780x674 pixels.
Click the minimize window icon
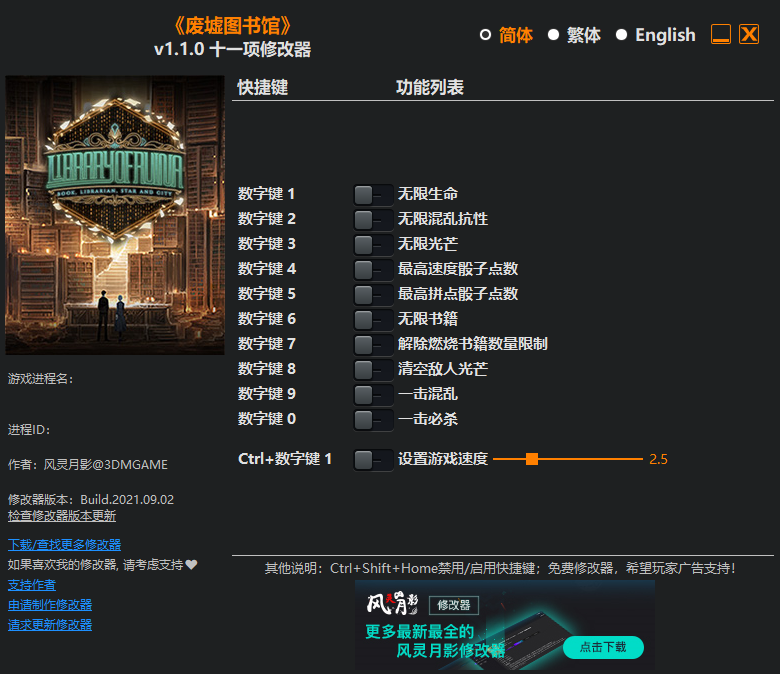pyautogui.click(x=721, y=34)
